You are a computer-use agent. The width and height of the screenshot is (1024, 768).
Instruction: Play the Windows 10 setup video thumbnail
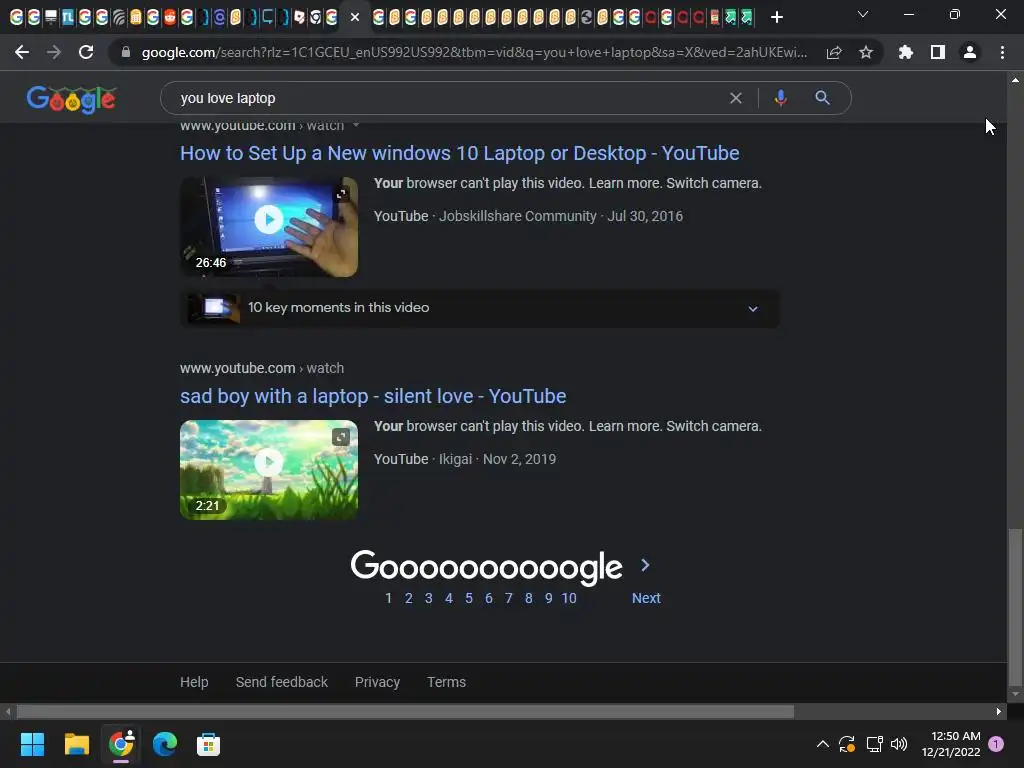pos(269,226)
